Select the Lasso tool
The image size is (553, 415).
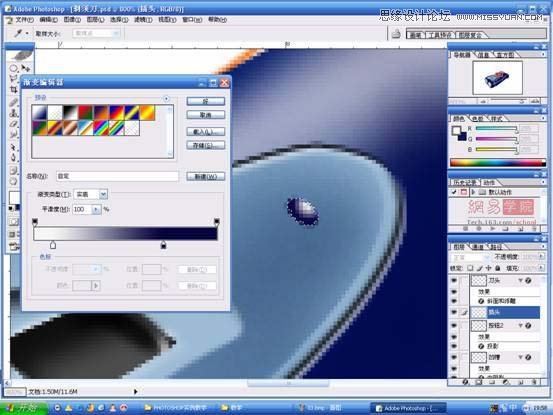click(x=13, y=78)
